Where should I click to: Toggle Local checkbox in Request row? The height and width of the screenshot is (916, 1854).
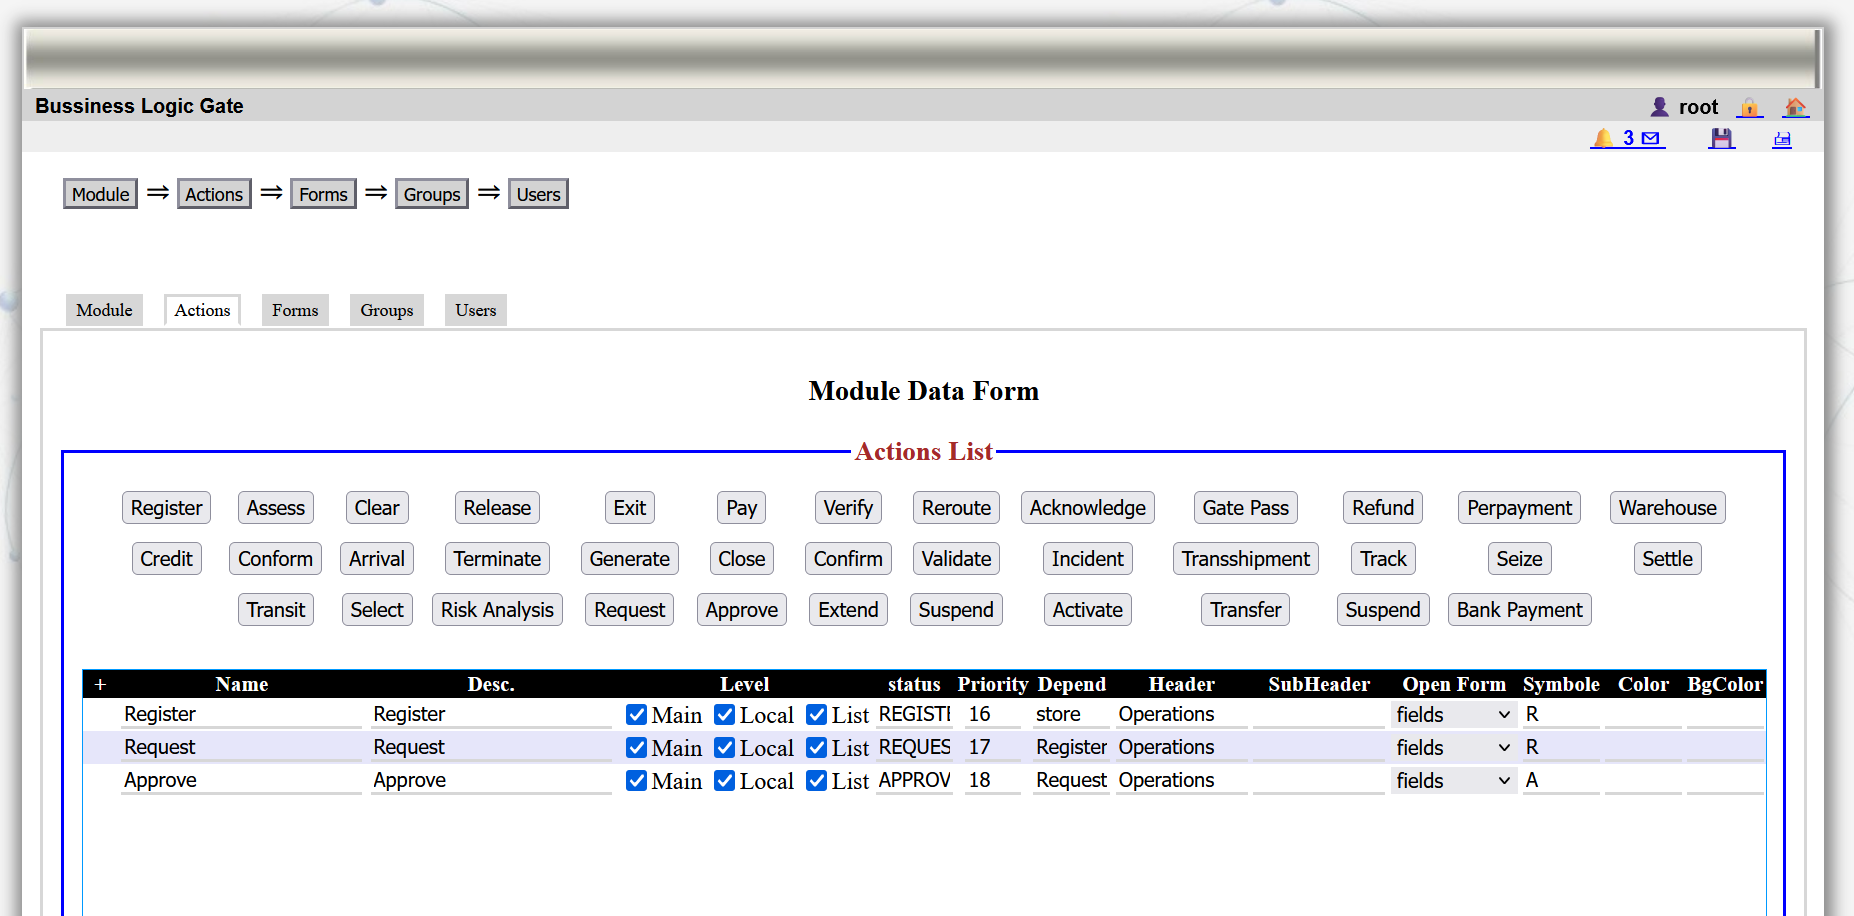725,748
